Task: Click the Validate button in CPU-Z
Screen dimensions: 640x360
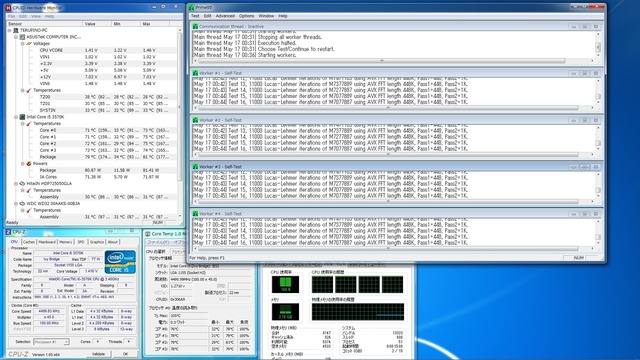Action: click(98, 354)
